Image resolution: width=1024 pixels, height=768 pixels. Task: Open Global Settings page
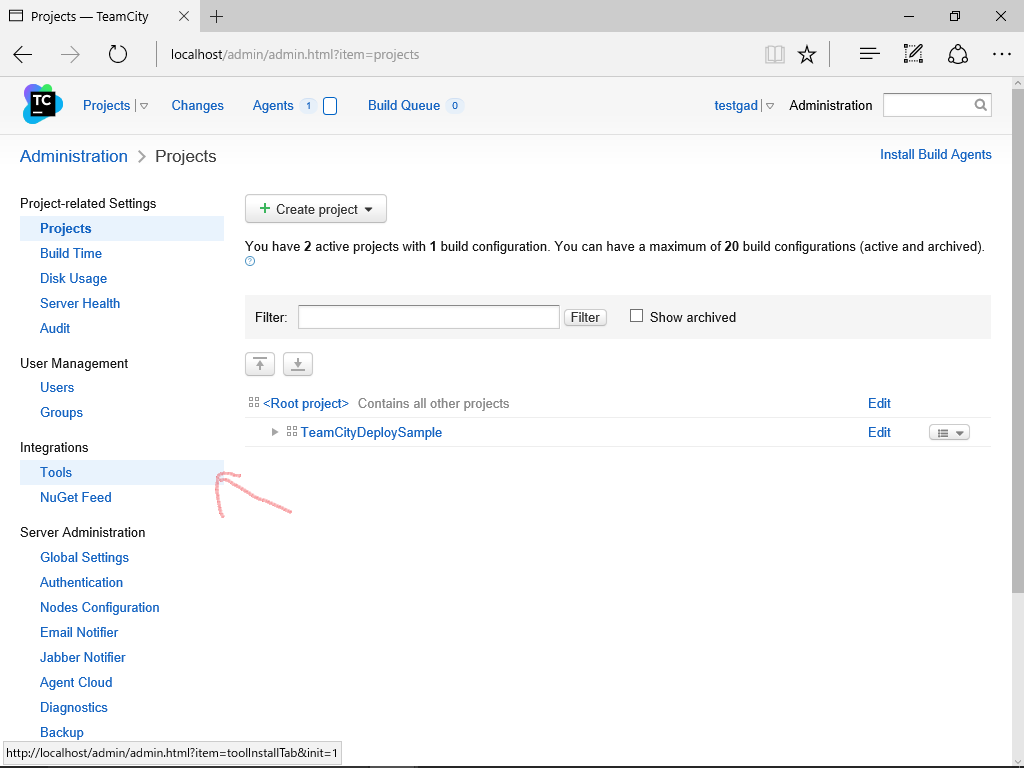click(x=84, y=558)
